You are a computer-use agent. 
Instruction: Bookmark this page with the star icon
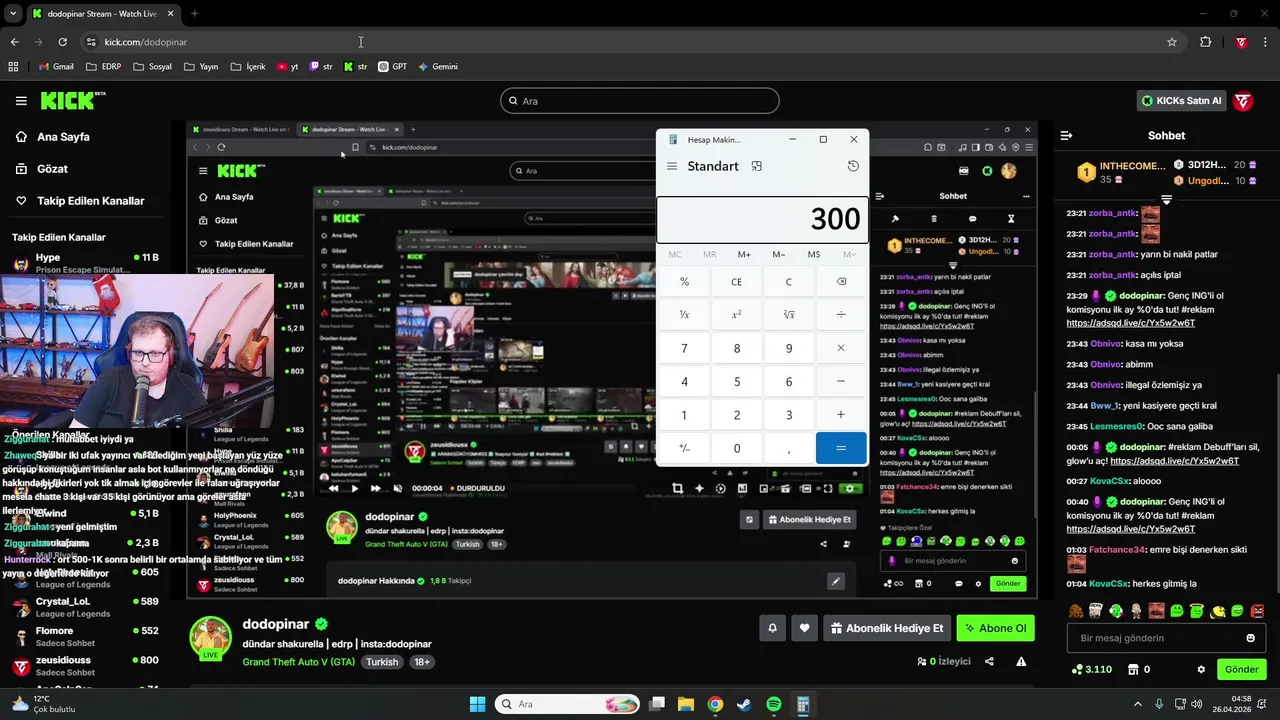[1172, 42]
